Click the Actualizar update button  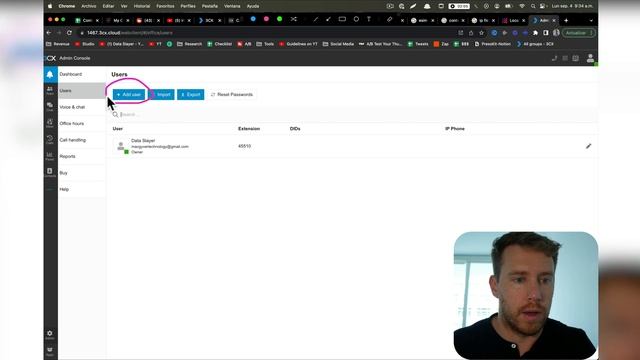[579, 33]
